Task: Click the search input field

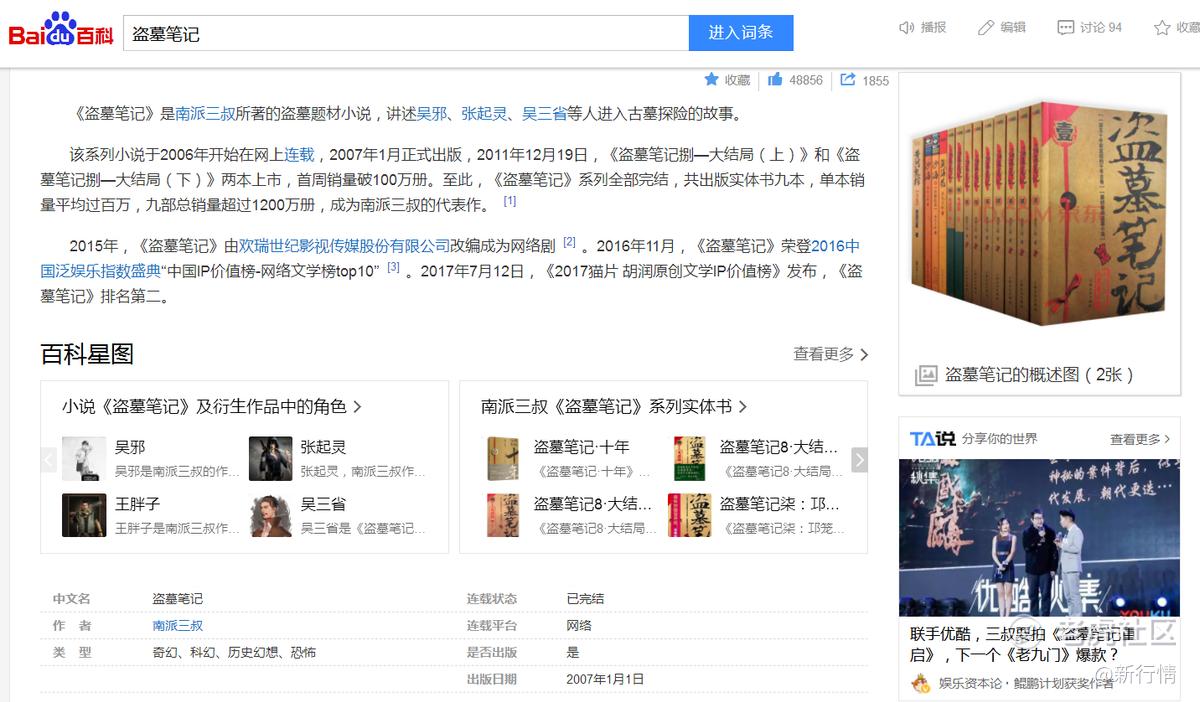Action: [x=406, y=32]
